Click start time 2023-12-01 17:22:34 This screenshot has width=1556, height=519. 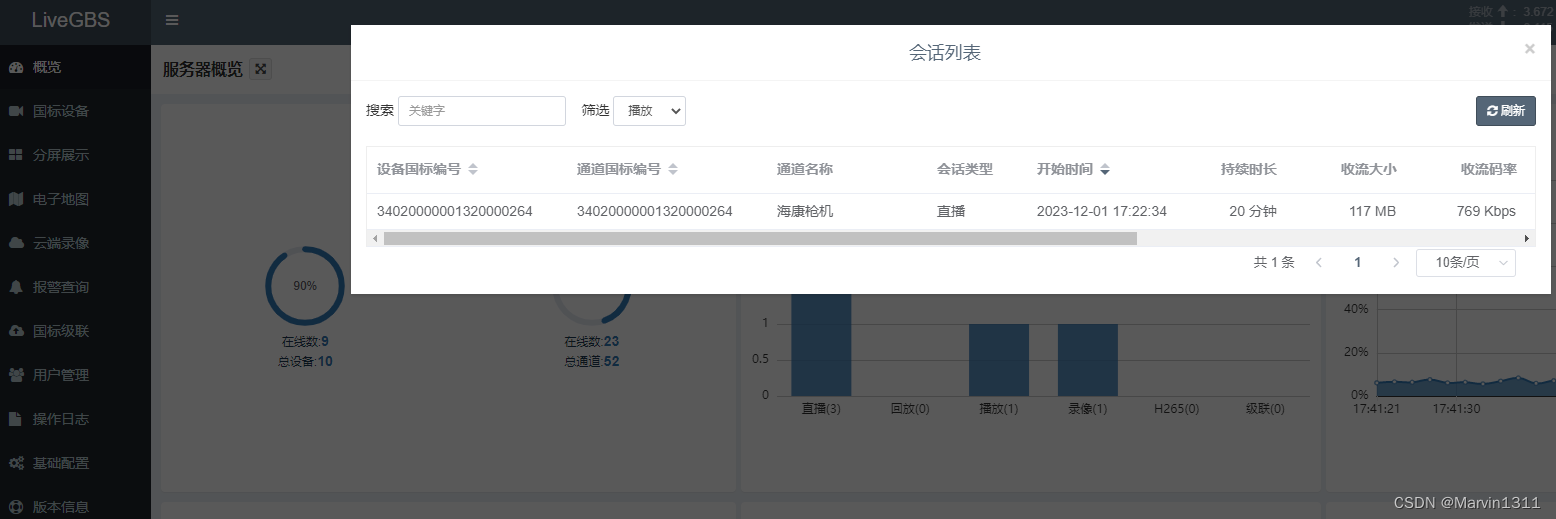[1102, 211]
